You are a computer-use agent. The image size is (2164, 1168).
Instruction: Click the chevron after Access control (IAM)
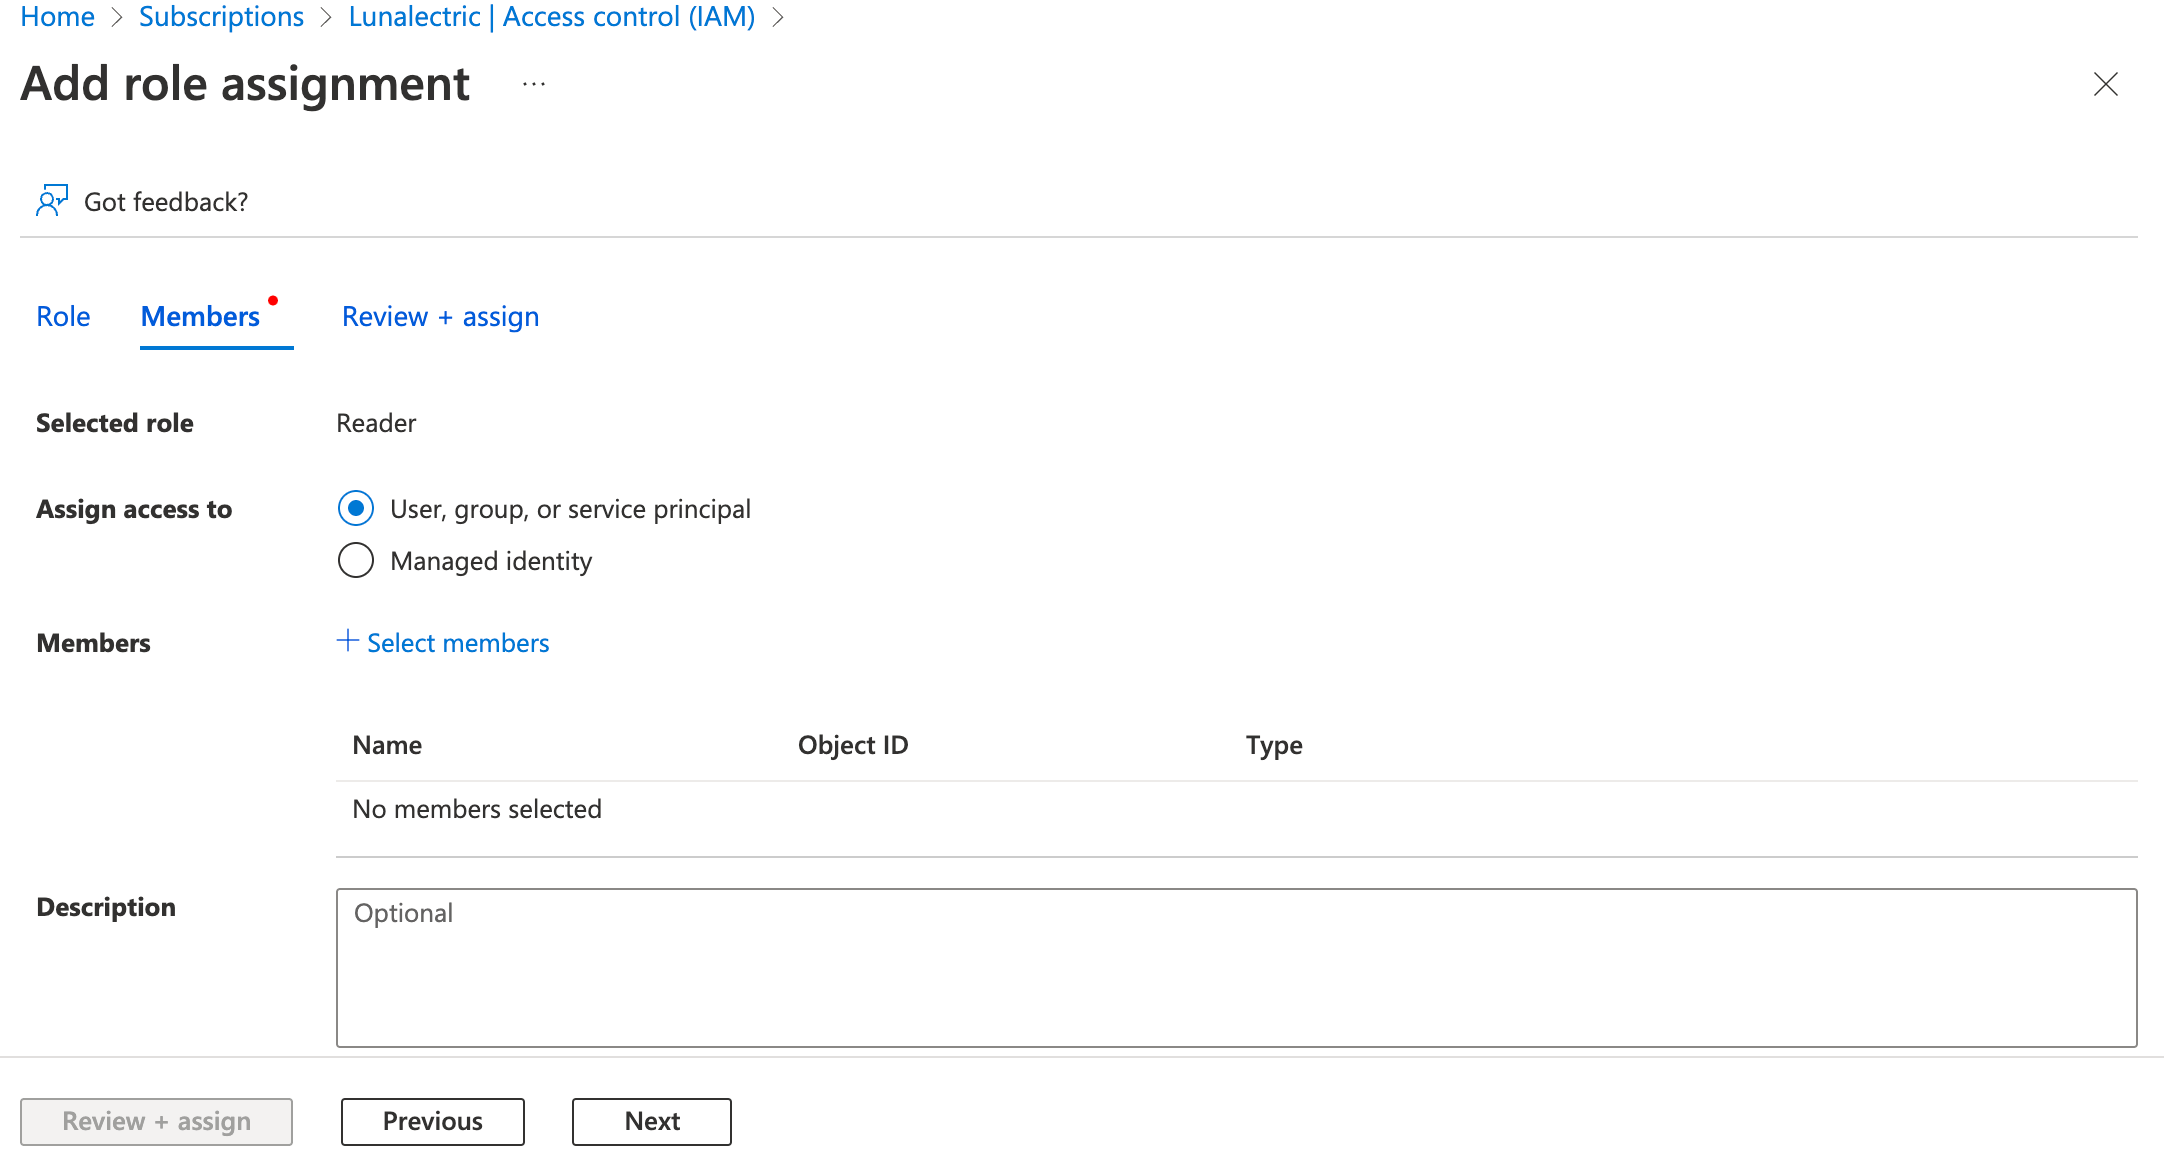(778, 16)
